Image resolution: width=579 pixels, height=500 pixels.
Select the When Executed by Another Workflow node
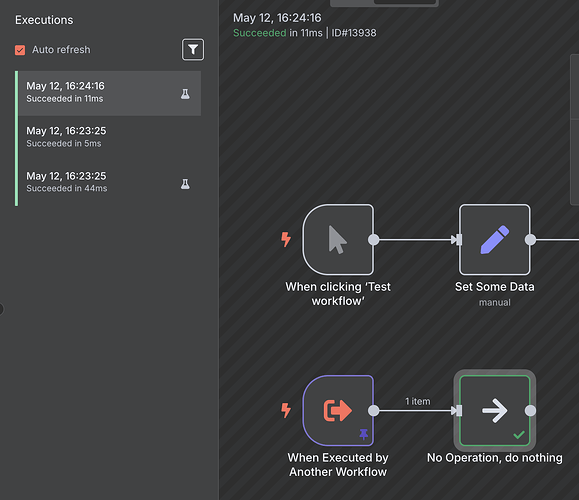[338, 410]
